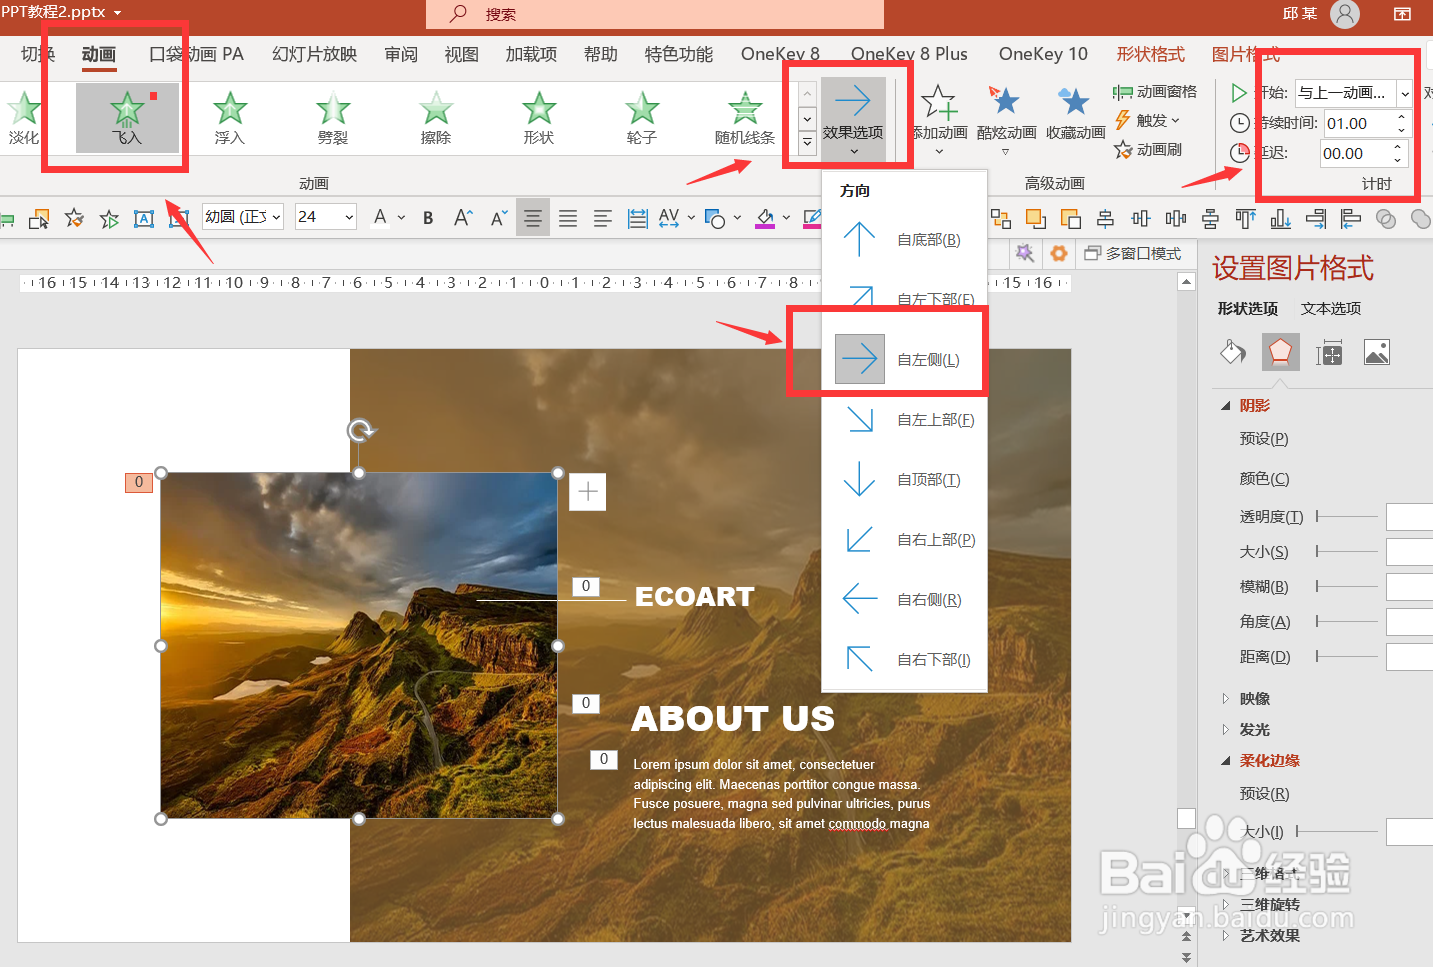
Task: Open the font color dropdown arrow
Action: tap(401, 217)
